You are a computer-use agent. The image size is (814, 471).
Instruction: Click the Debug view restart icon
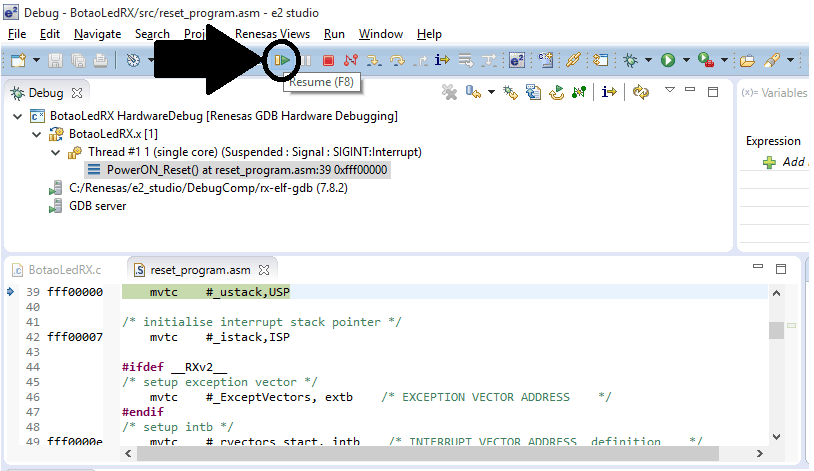coord(557,93)
